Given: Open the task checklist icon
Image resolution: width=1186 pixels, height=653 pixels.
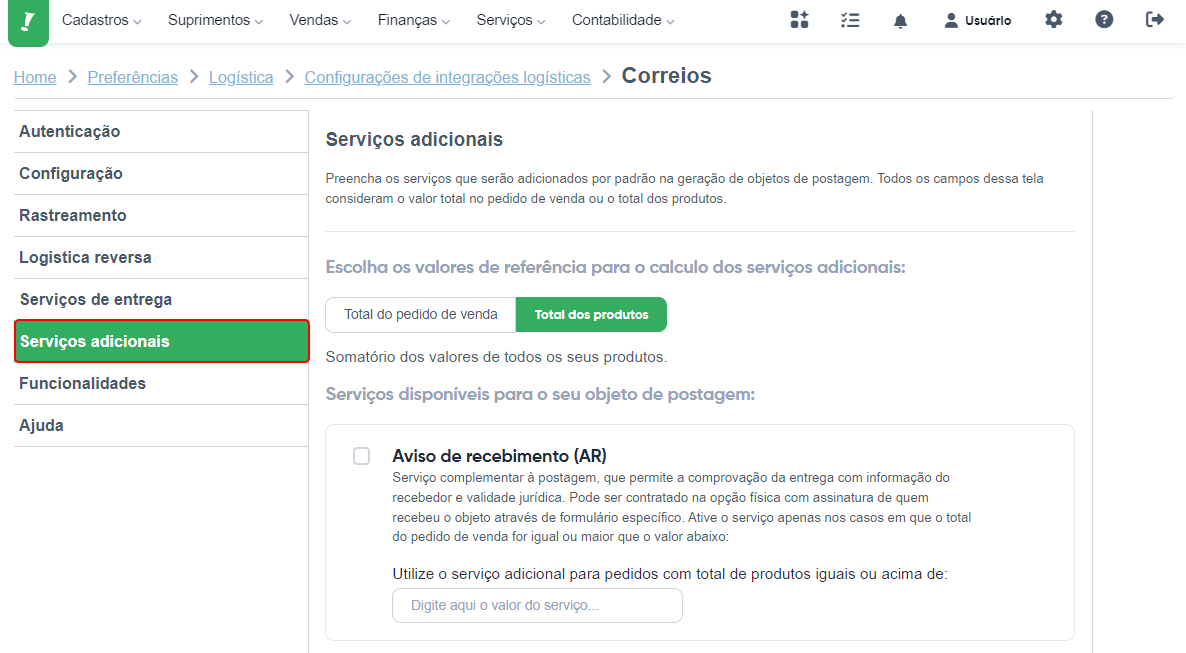Looking at the screenshot, I should tap(850, 20).
